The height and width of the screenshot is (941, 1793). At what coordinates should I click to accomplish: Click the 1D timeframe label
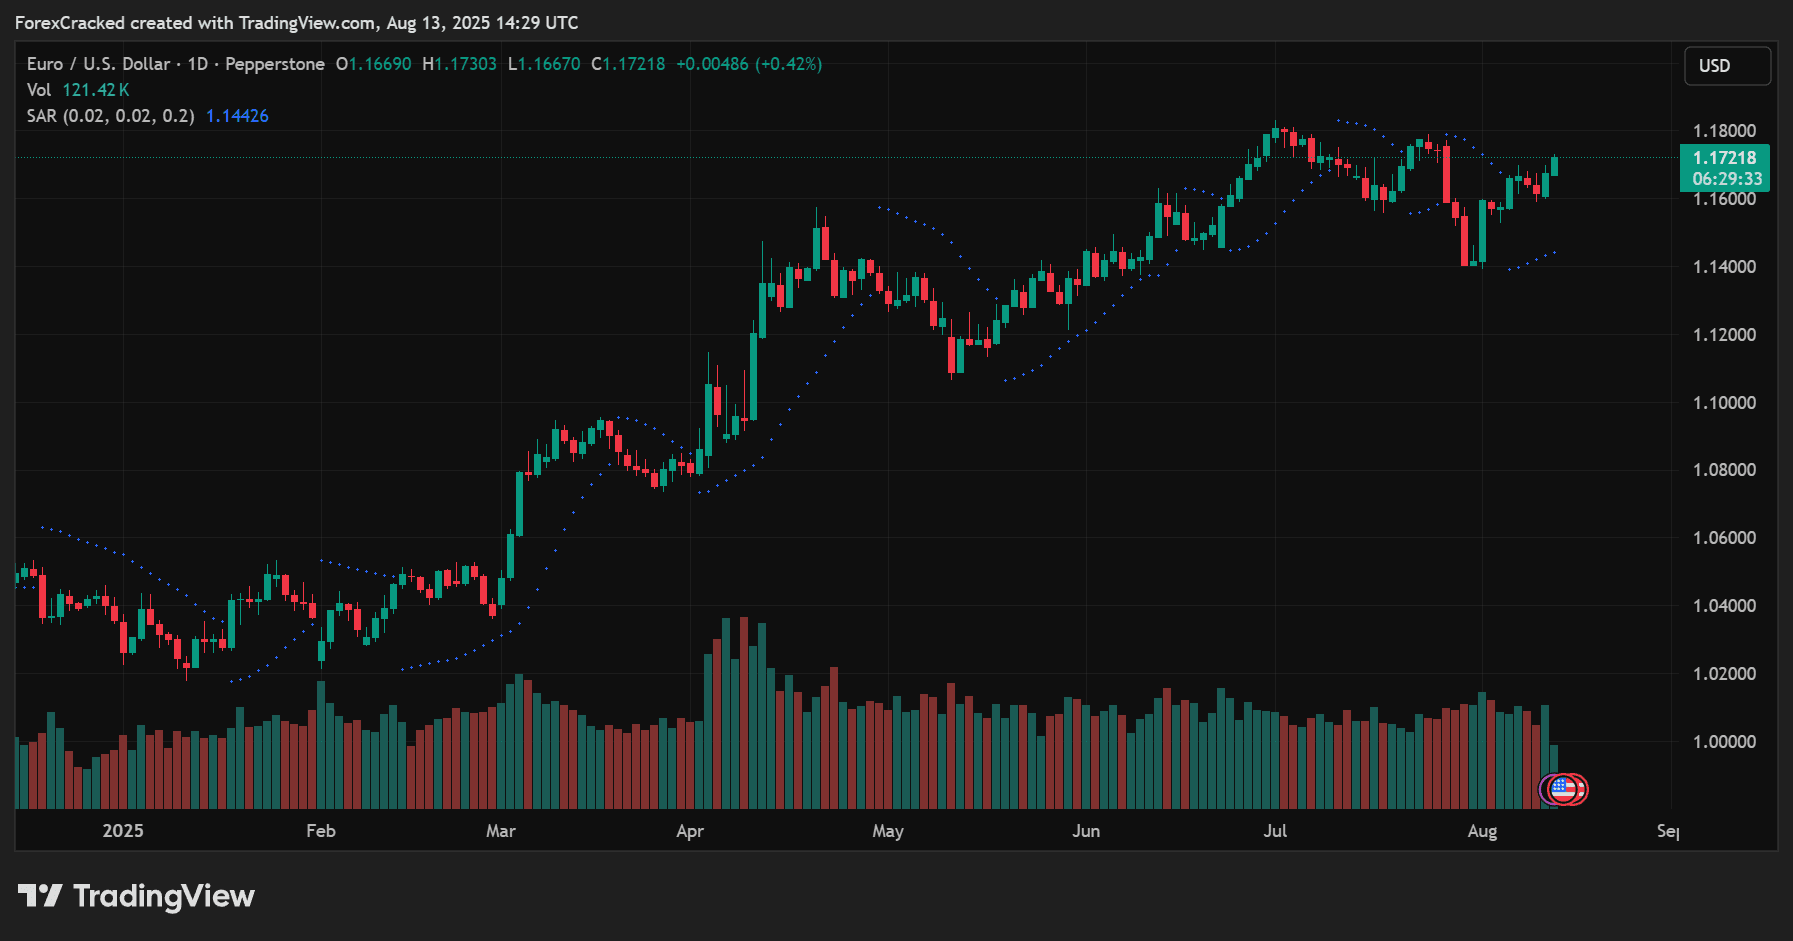tap(196, 63)
